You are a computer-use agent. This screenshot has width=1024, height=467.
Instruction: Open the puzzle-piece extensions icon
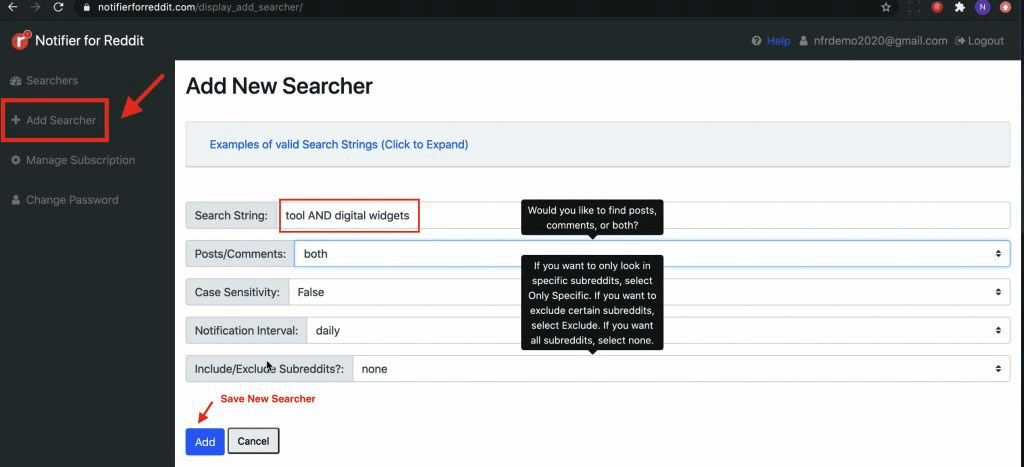click(959, 7)
